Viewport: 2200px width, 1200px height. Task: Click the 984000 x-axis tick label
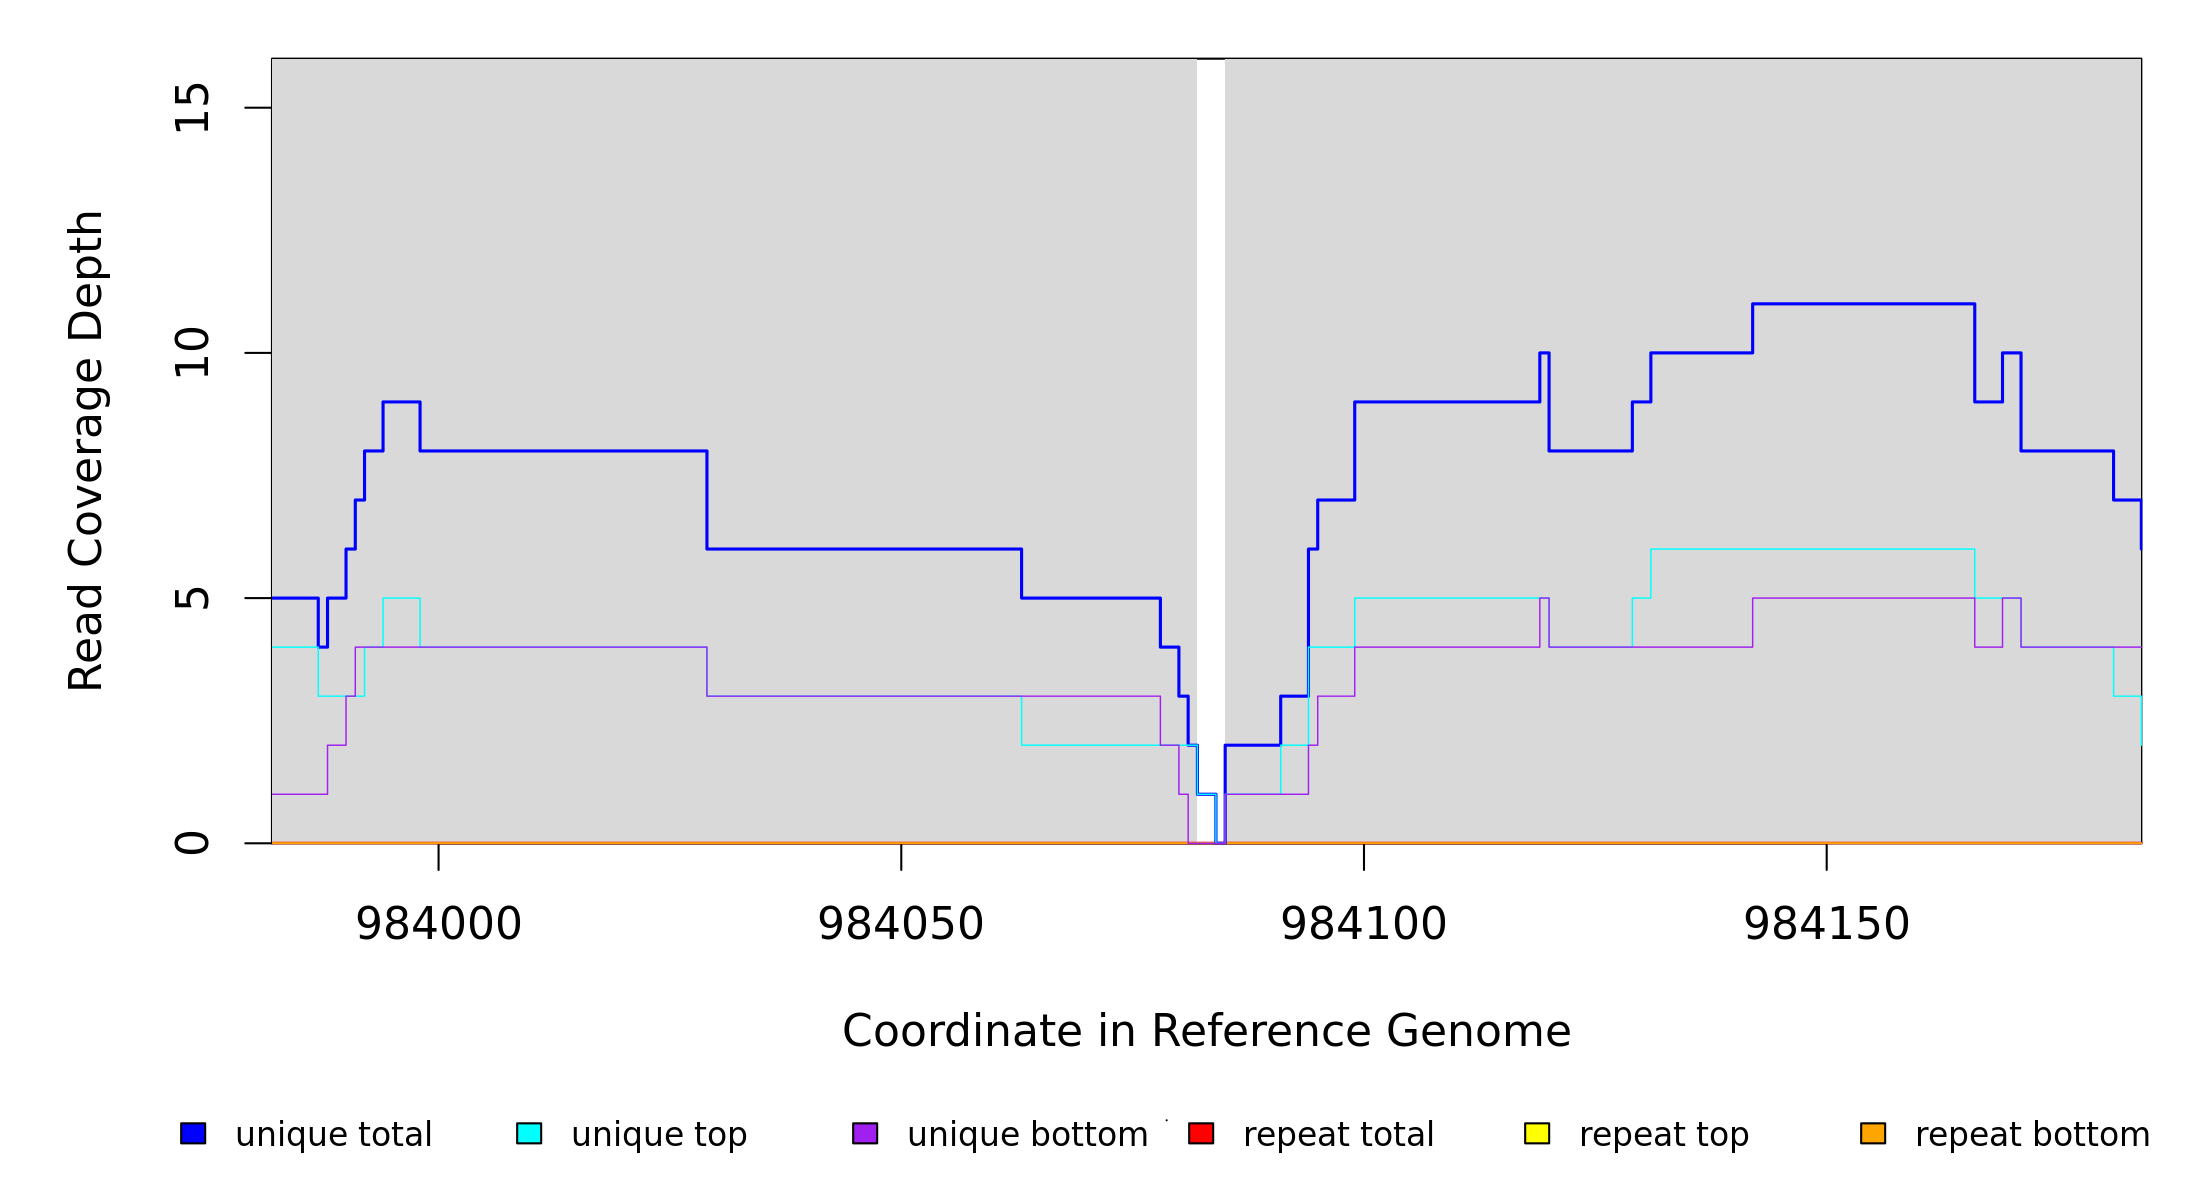(x=438, y=924)
